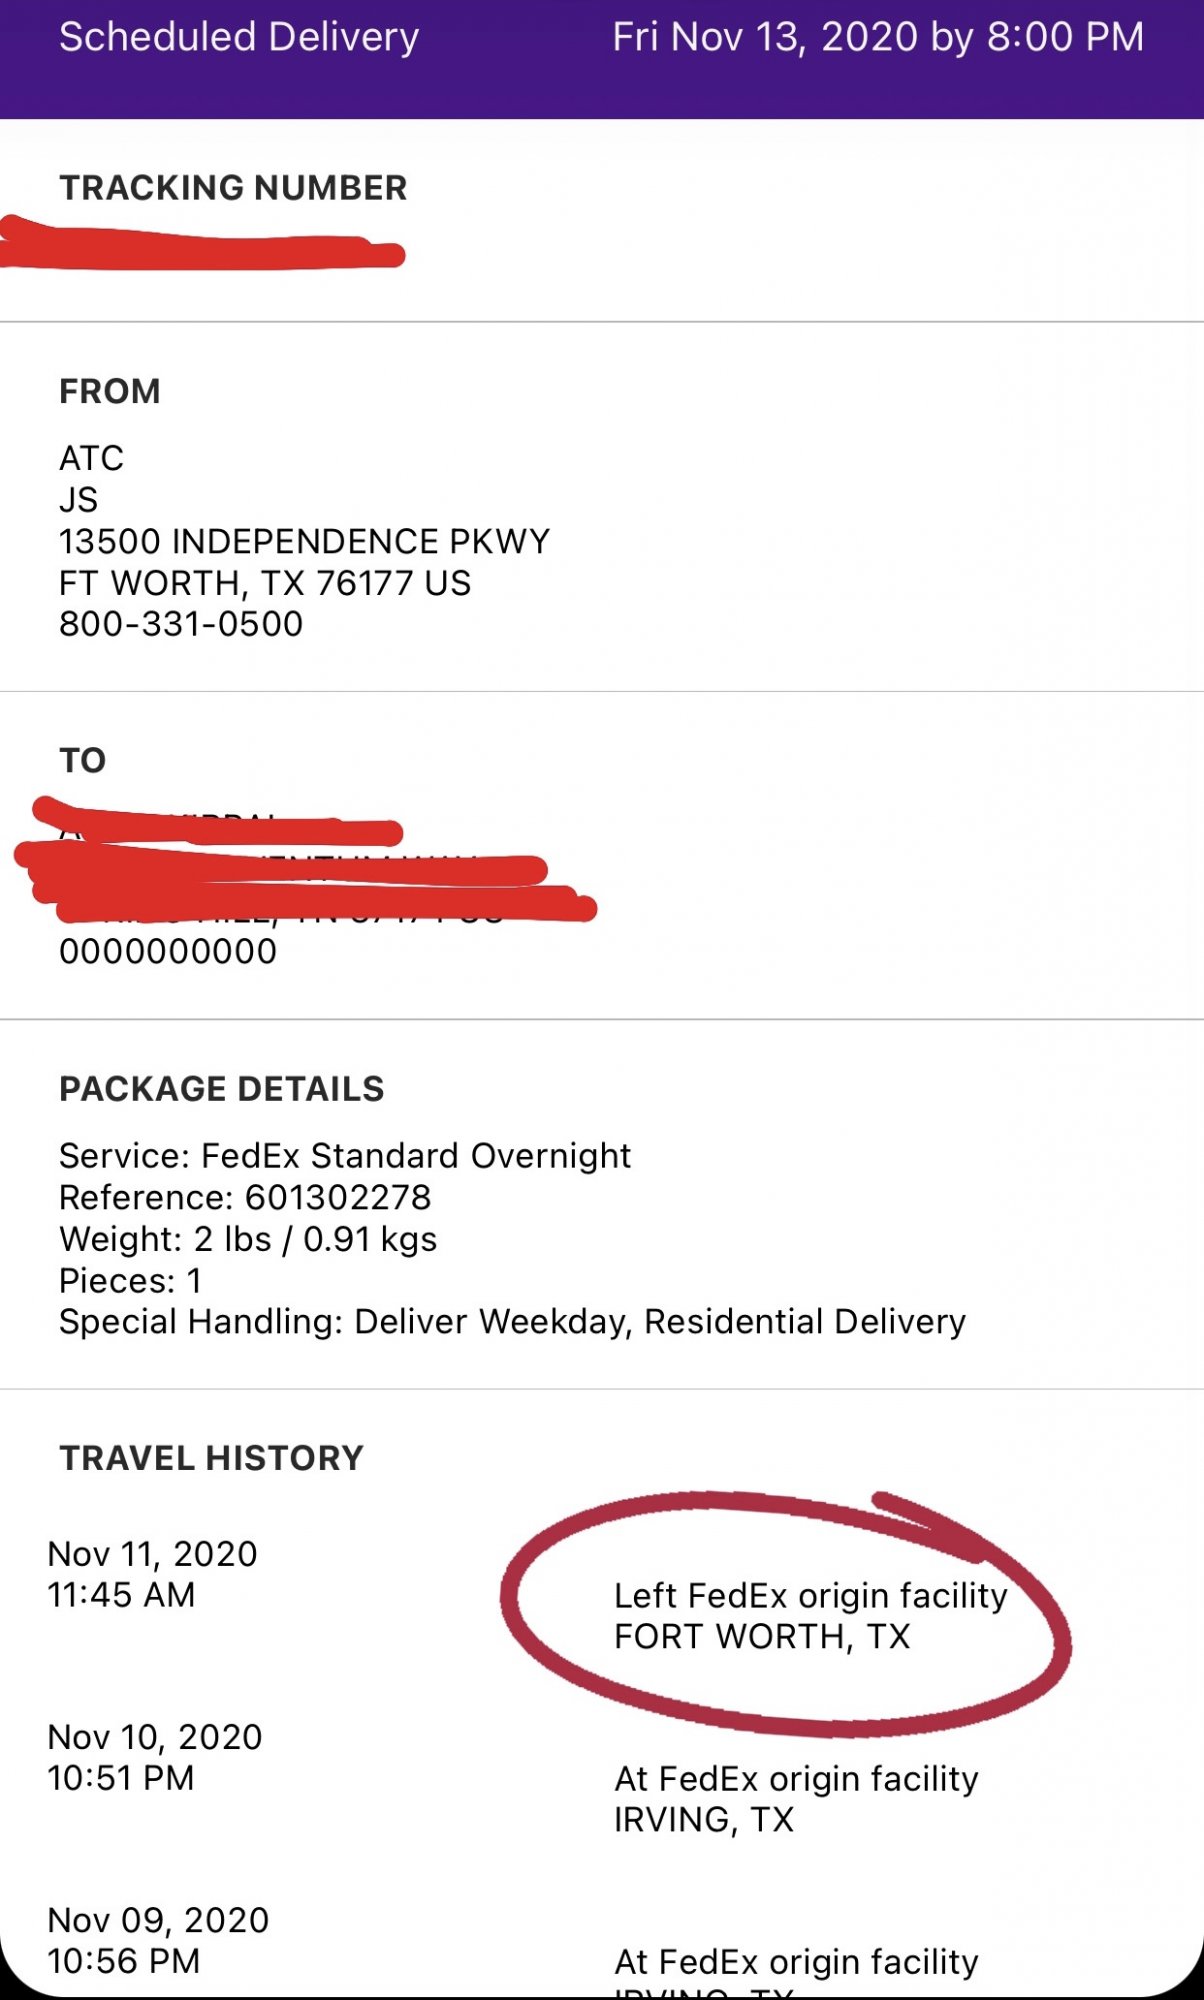Select the Nov 11, 2020 11:45 AM timestamp
This screenshot has width=1204, height=2000.
coord(152,1574)
